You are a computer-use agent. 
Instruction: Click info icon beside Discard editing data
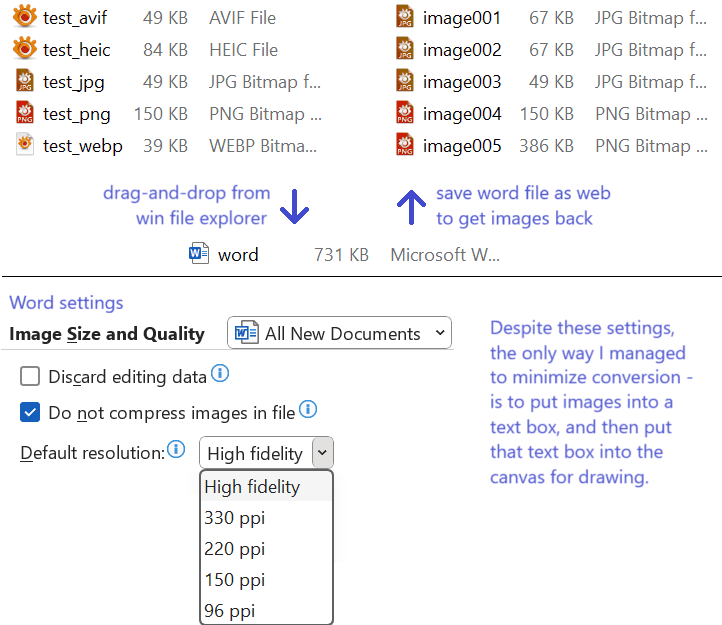click(x=220, y=375)
